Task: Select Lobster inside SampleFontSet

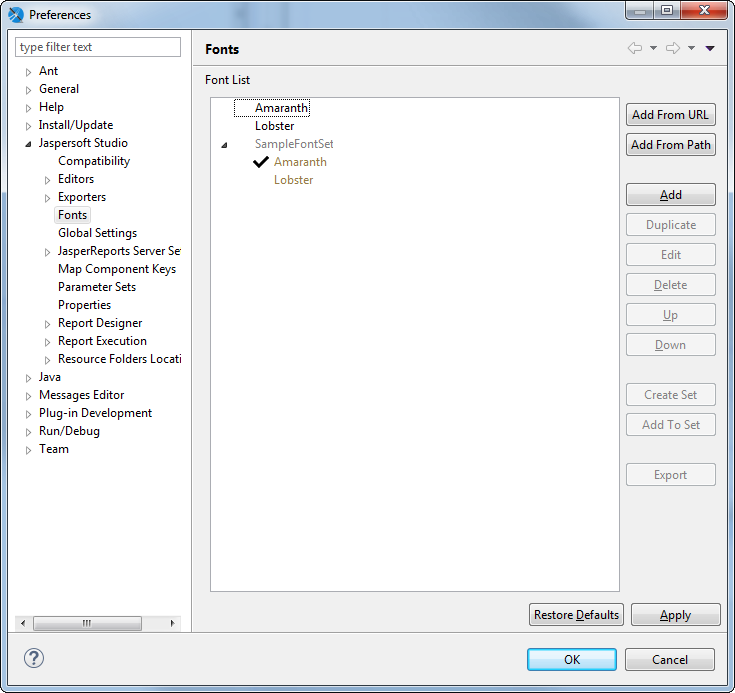Action: [293, 180]
